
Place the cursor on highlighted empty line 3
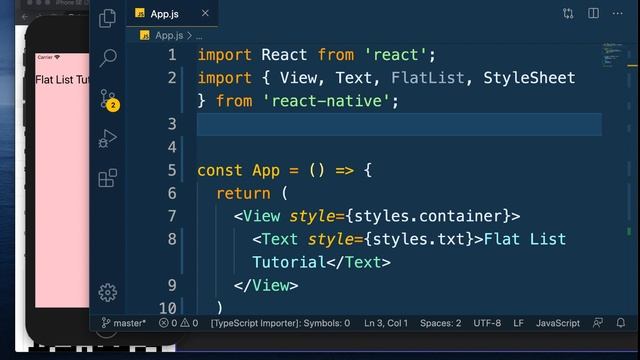pyautogui.click(x=399, y=124)
